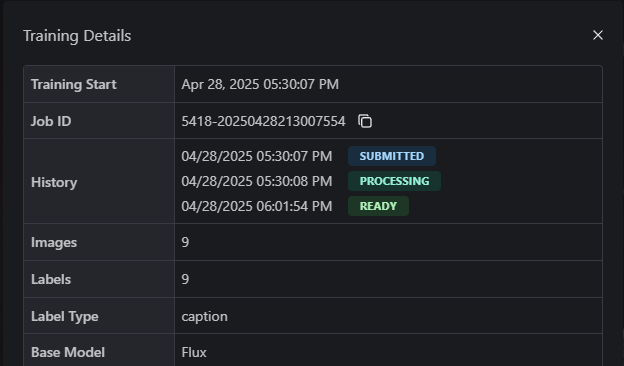Click the Training Start row label
Viewport: 624px width, 366px height.
pos(74,84)
